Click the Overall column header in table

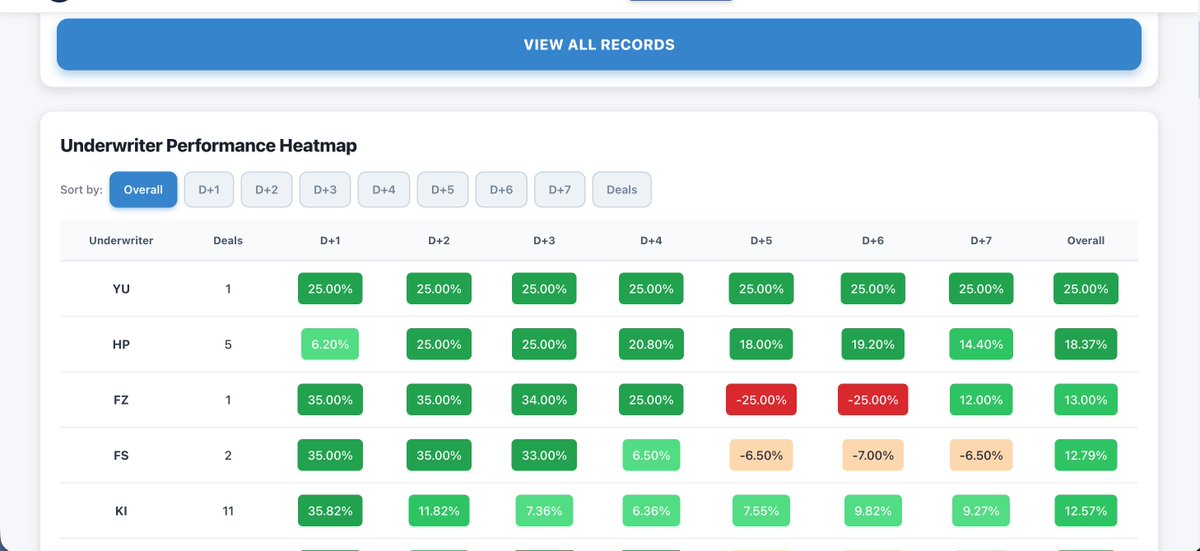[1086, 240]
